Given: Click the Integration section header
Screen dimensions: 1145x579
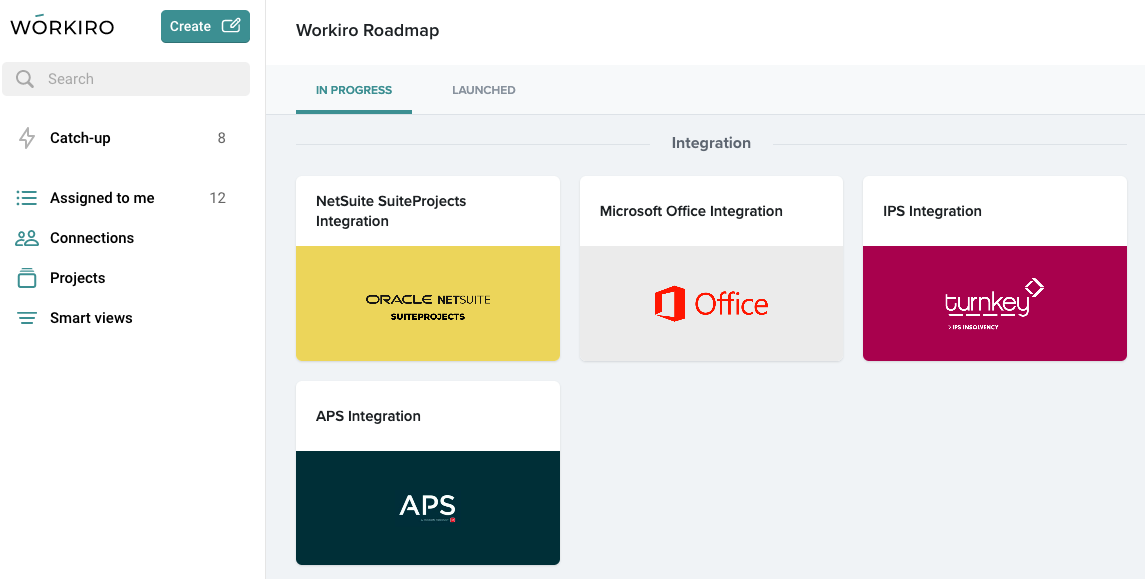Looking at the screenshot, I should coord(711,143).
